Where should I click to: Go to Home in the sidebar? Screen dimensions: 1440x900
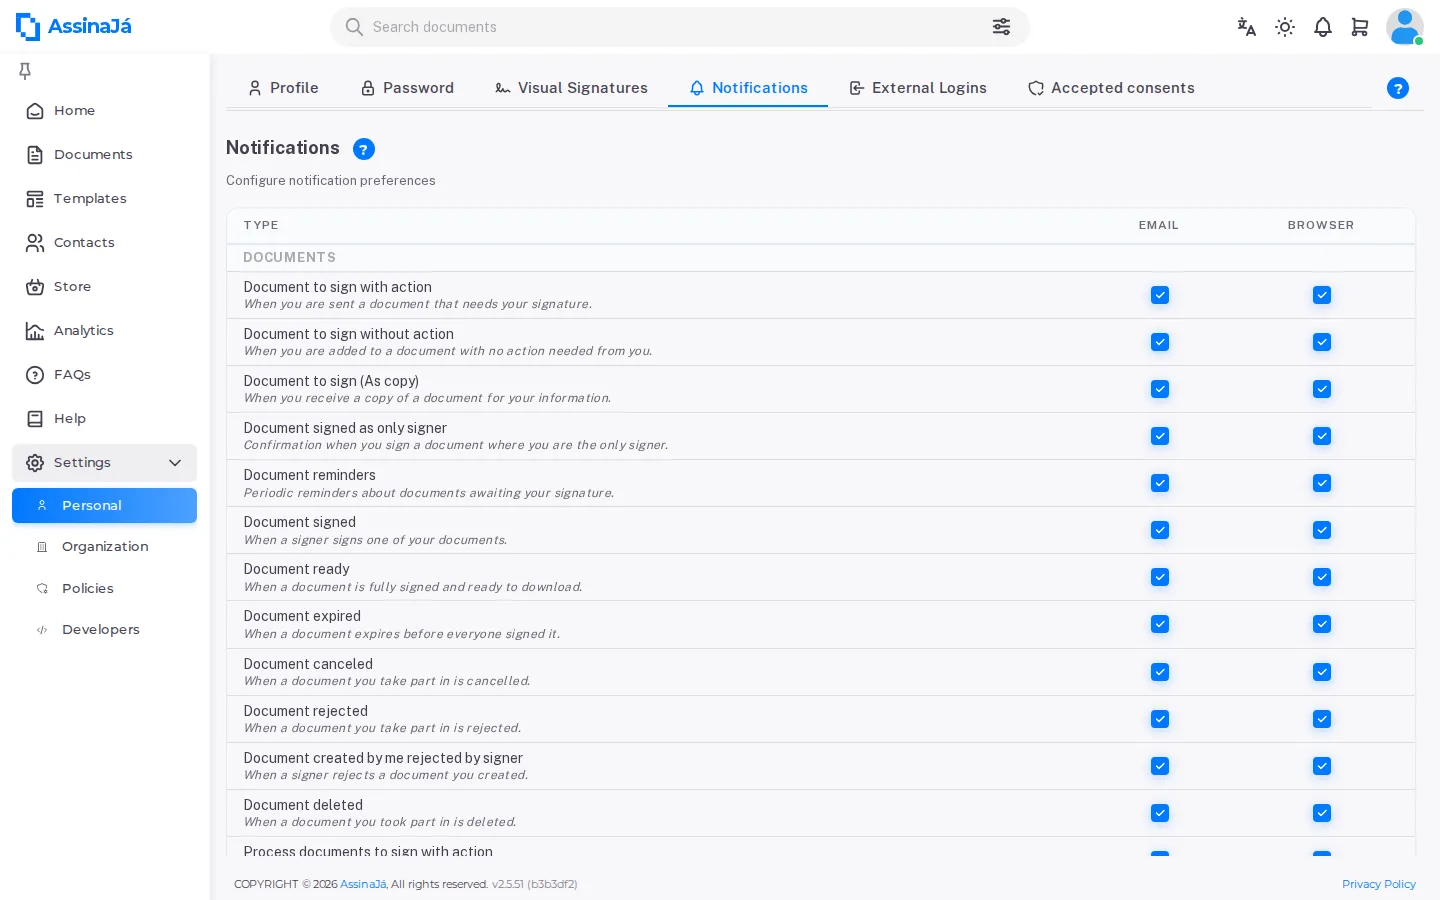(104, 111)
